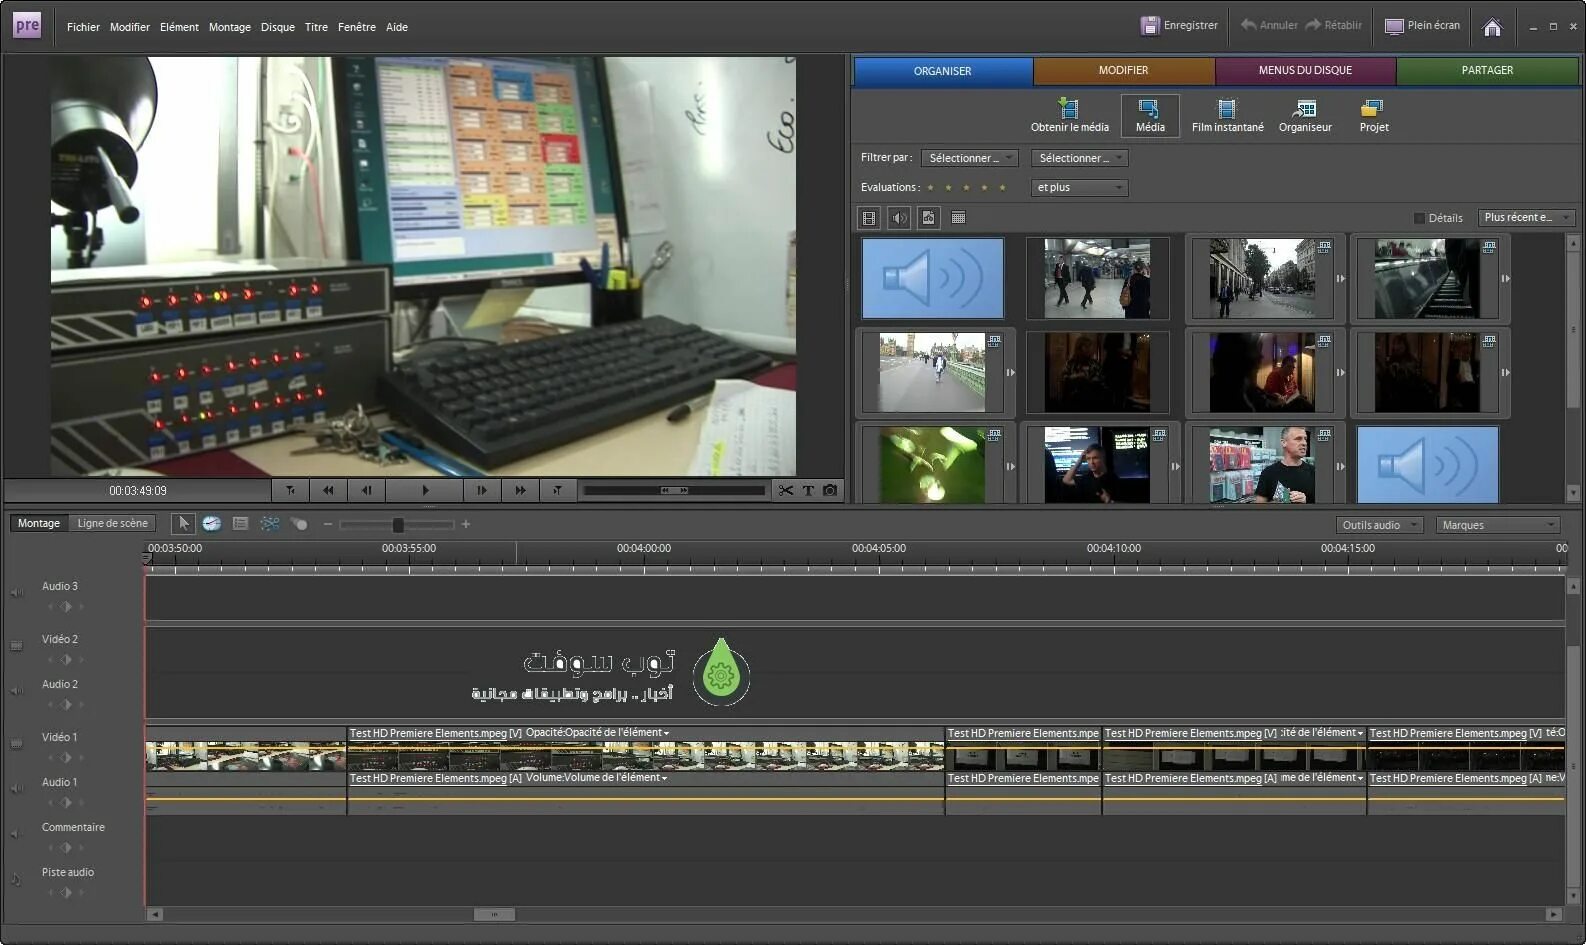Open the 'et plus' ratings dropdown

[1080, 188]
